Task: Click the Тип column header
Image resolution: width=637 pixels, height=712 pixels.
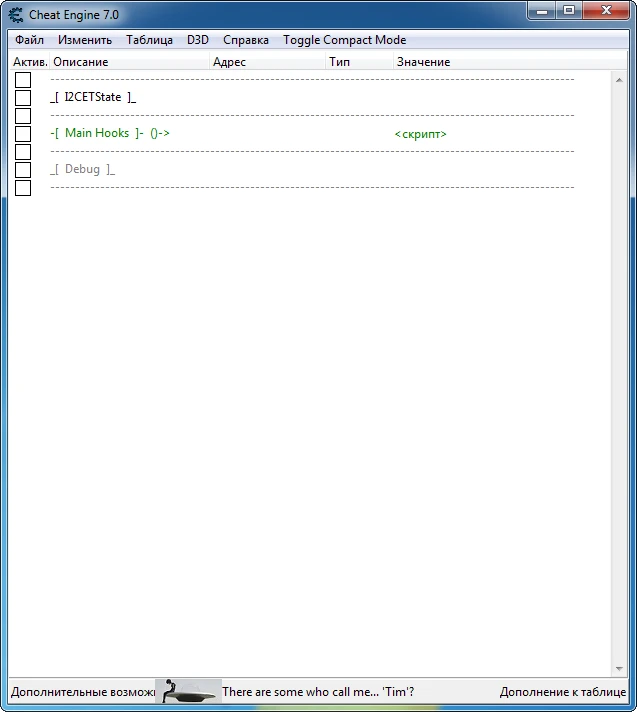Action: click(360, 62)
